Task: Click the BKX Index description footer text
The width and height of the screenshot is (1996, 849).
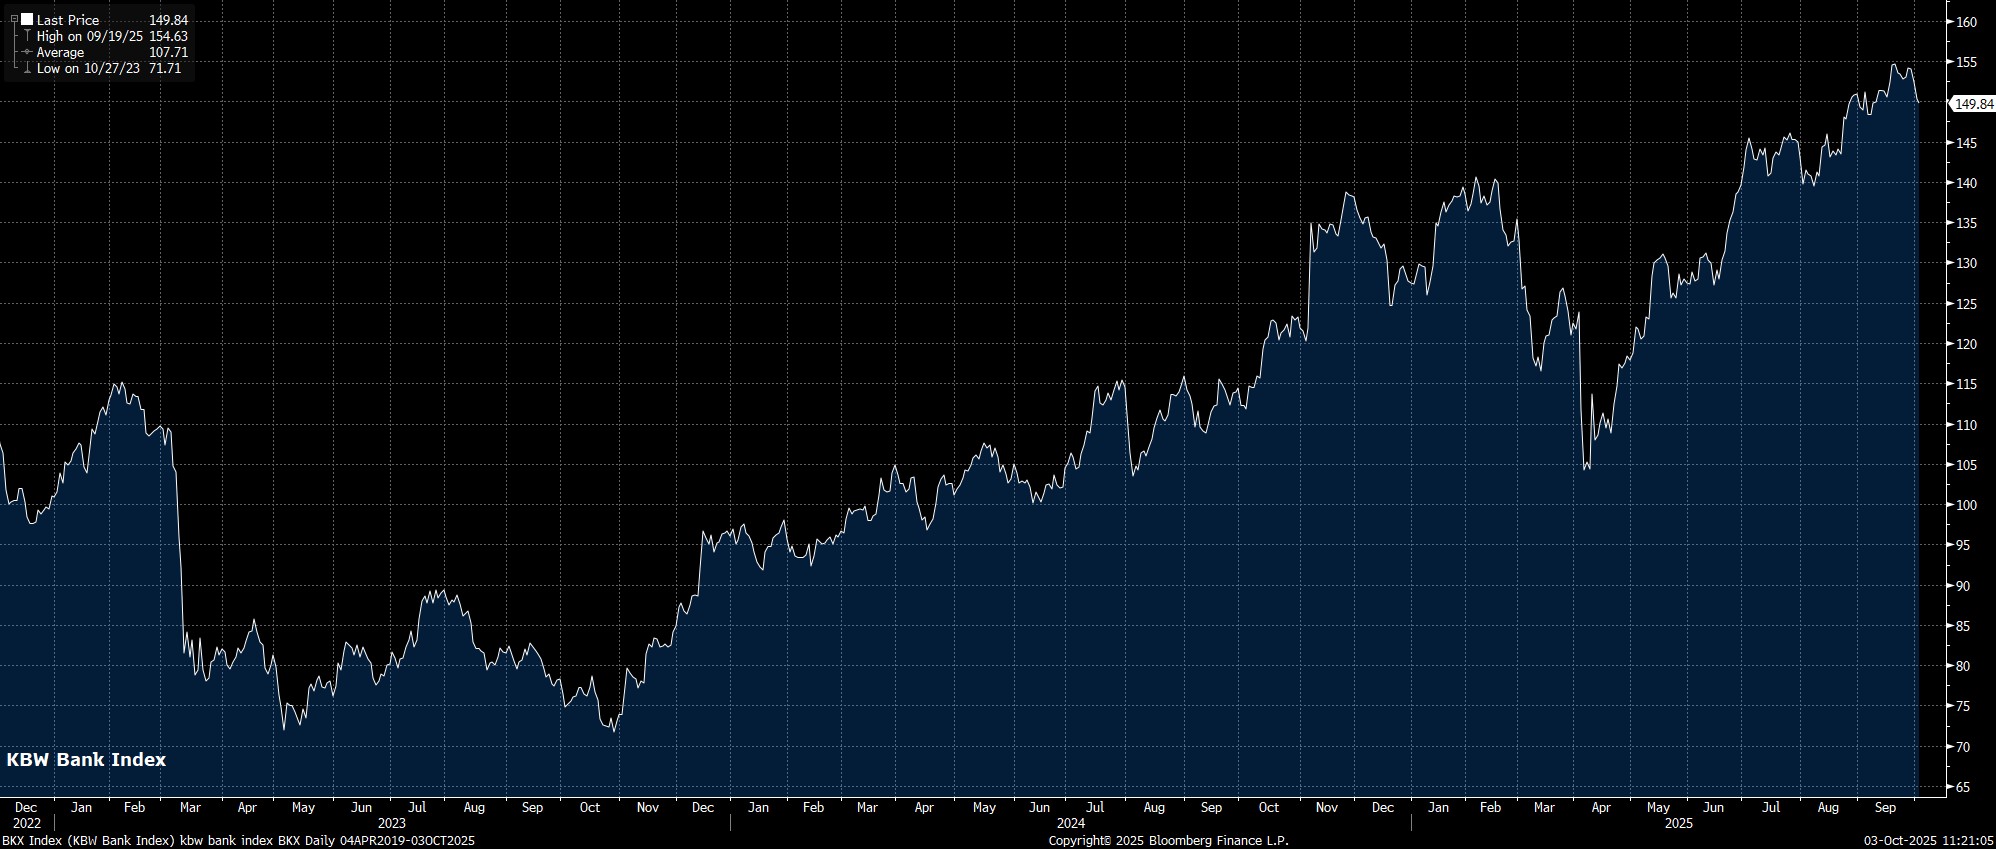Action: 238,841
